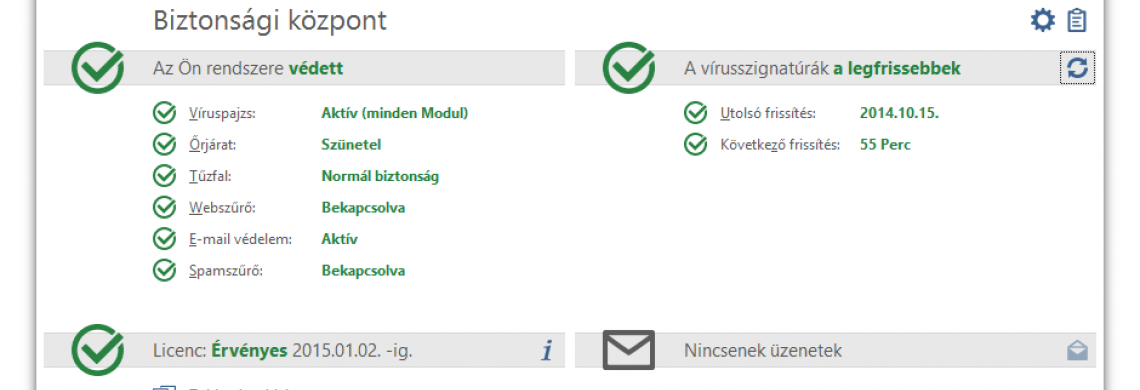Click the large checkmark beside Az Ön rendszere
This screenshot has width=1140, height=390.
97,68
